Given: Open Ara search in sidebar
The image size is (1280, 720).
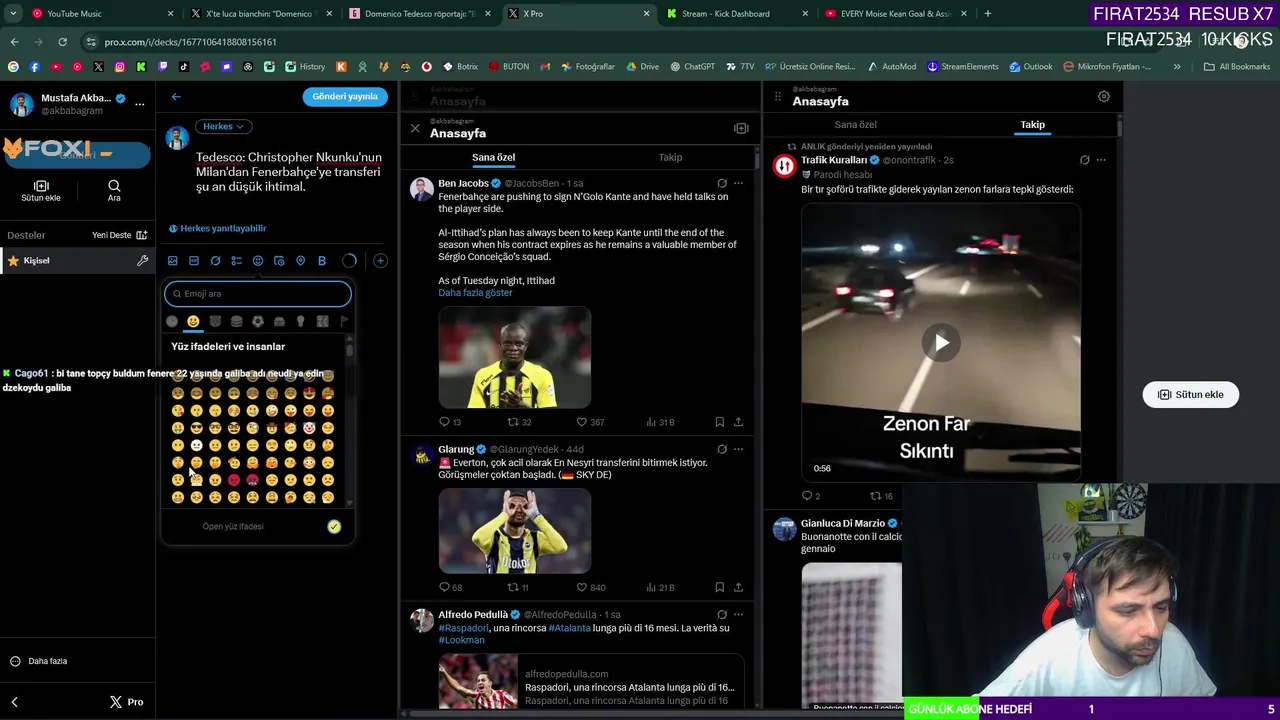Looking at the screenshot, I should point(114,191).
